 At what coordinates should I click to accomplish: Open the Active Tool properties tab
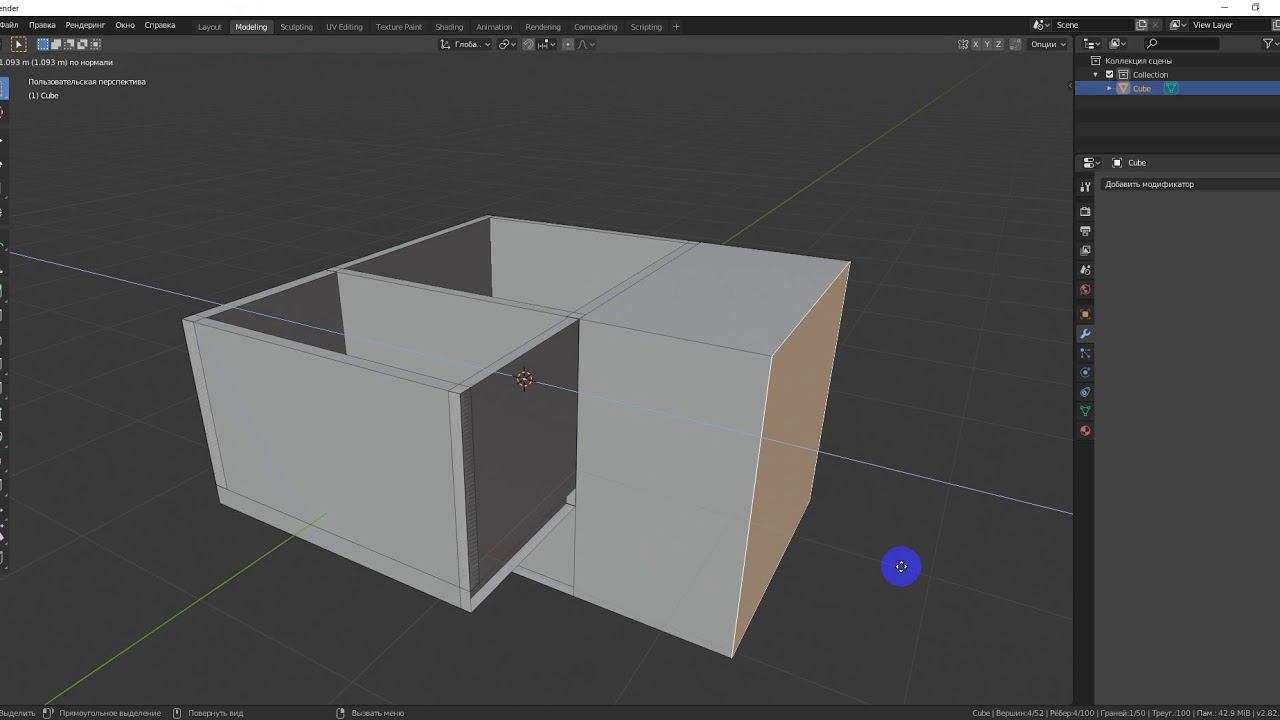[x=1085, y=187]
